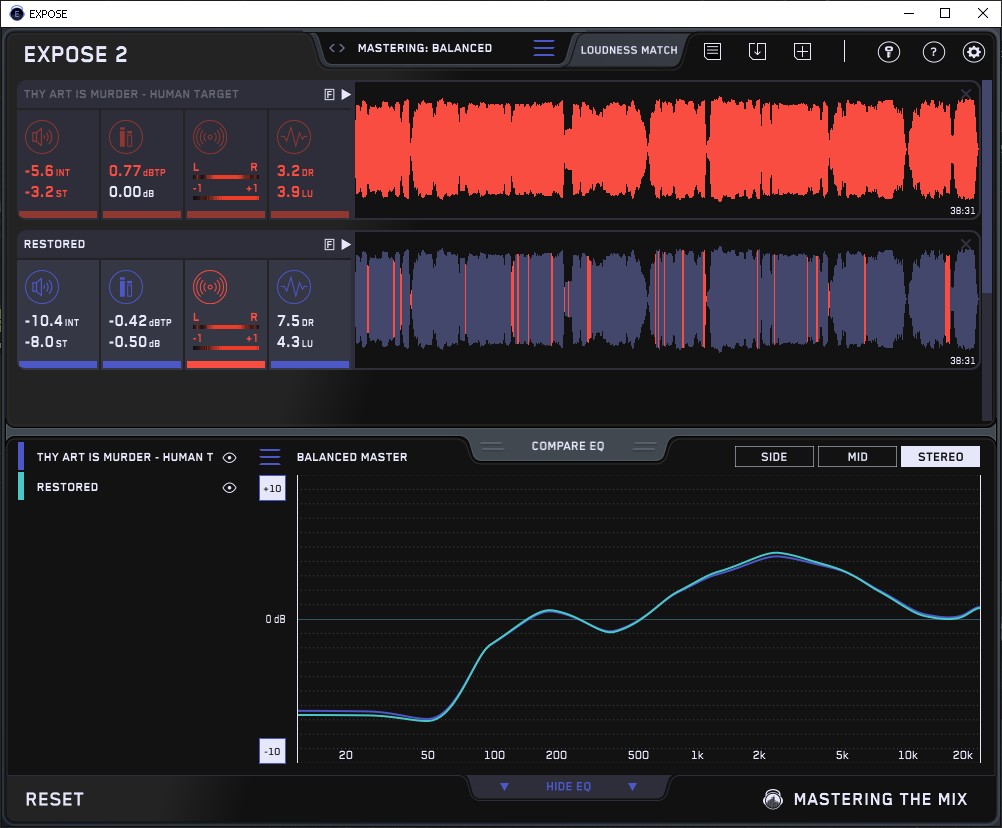Open the Balanced Master EQ reference menu
This screenshot has height=828, width=1002.
270,457
